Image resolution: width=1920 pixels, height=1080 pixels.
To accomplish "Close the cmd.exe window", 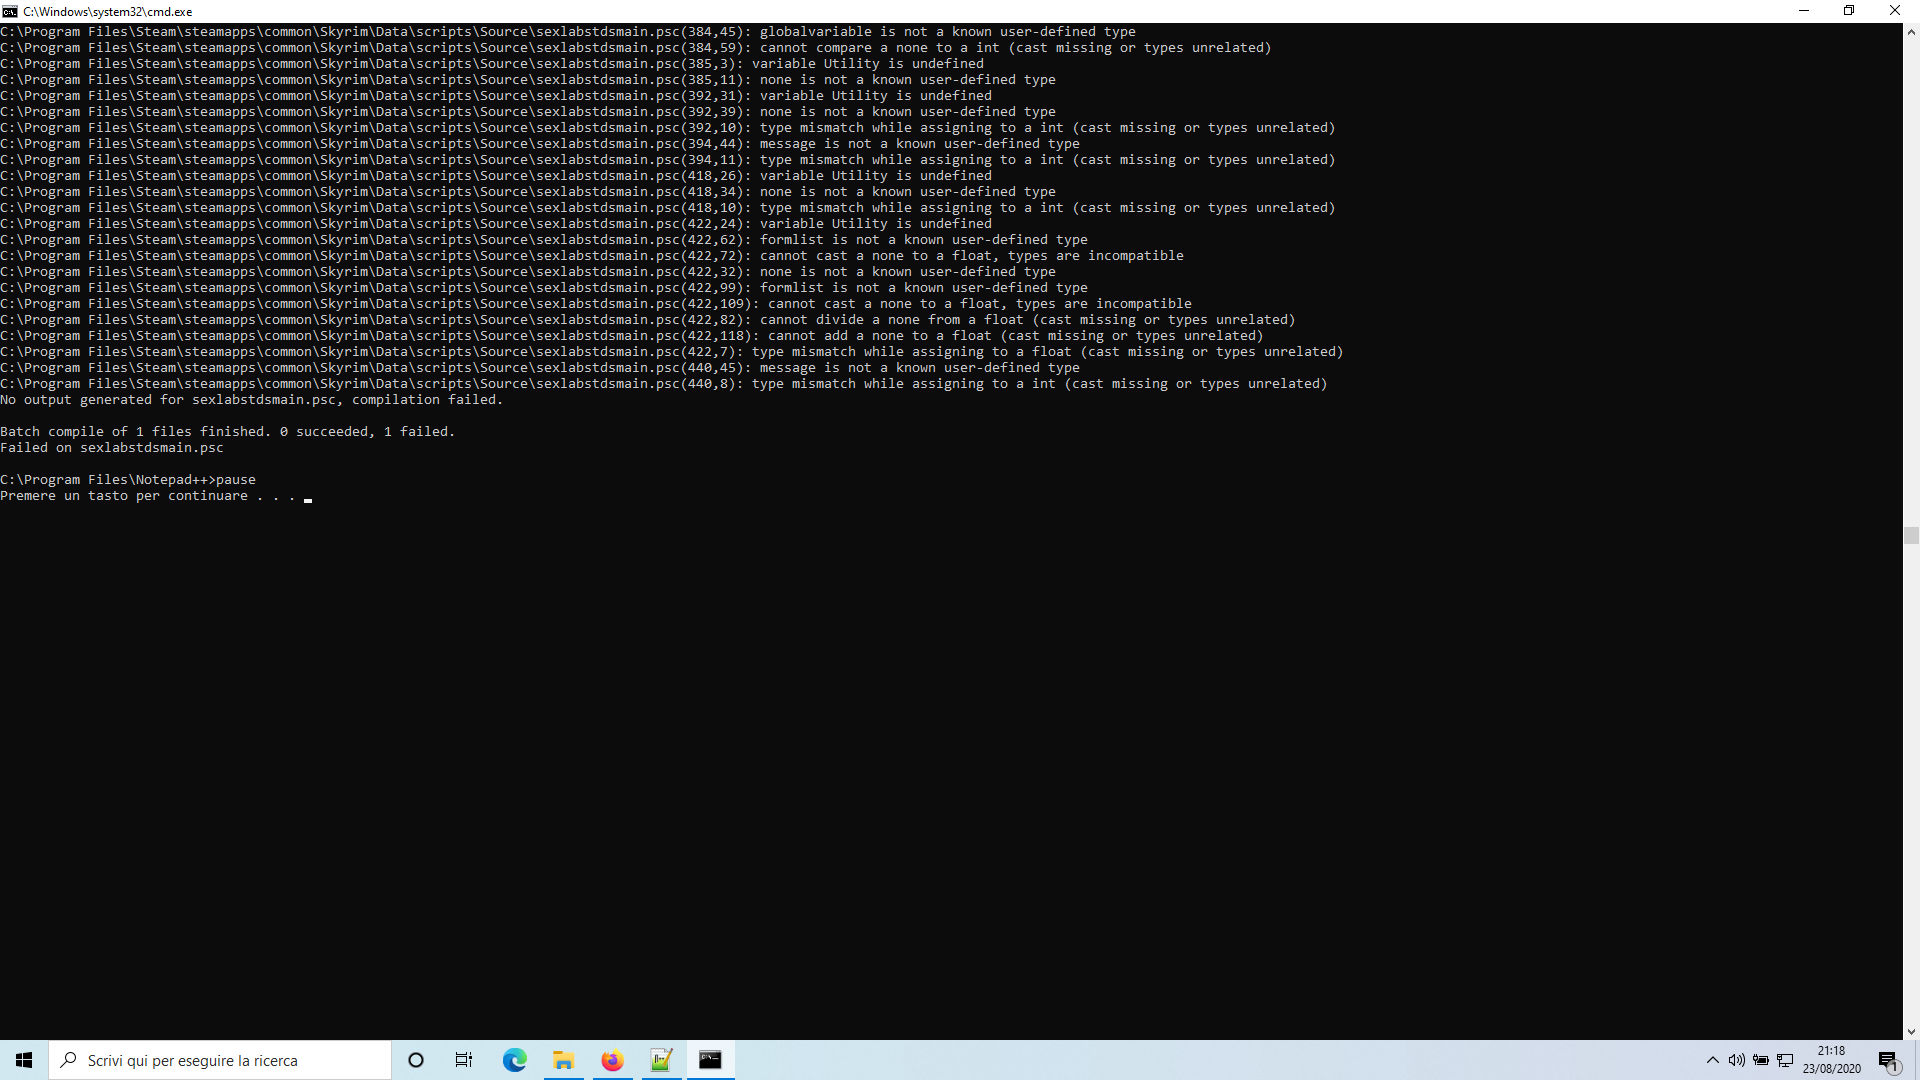I will pos(1895,11).
